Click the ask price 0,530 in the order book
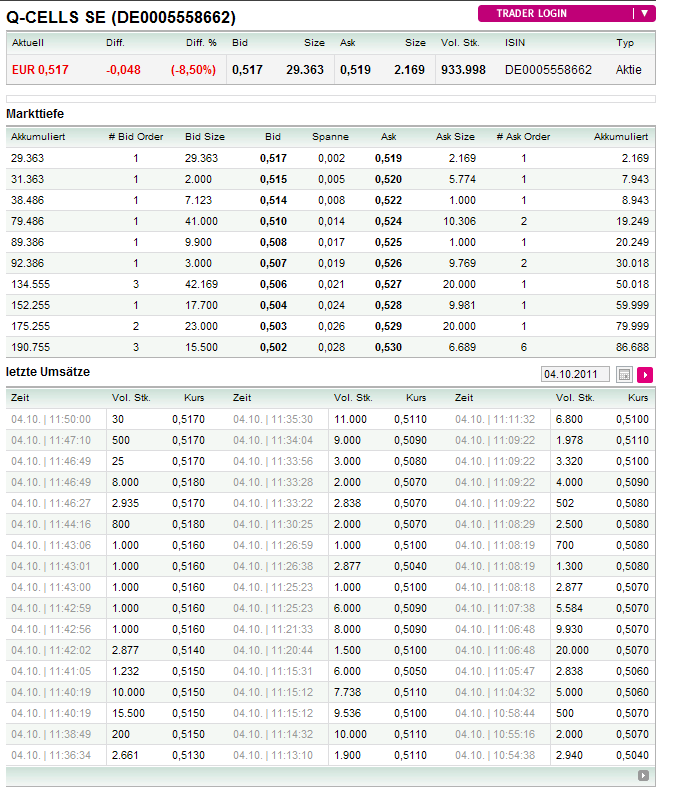This screenshot has width=686, height=787. pos(388,347)
